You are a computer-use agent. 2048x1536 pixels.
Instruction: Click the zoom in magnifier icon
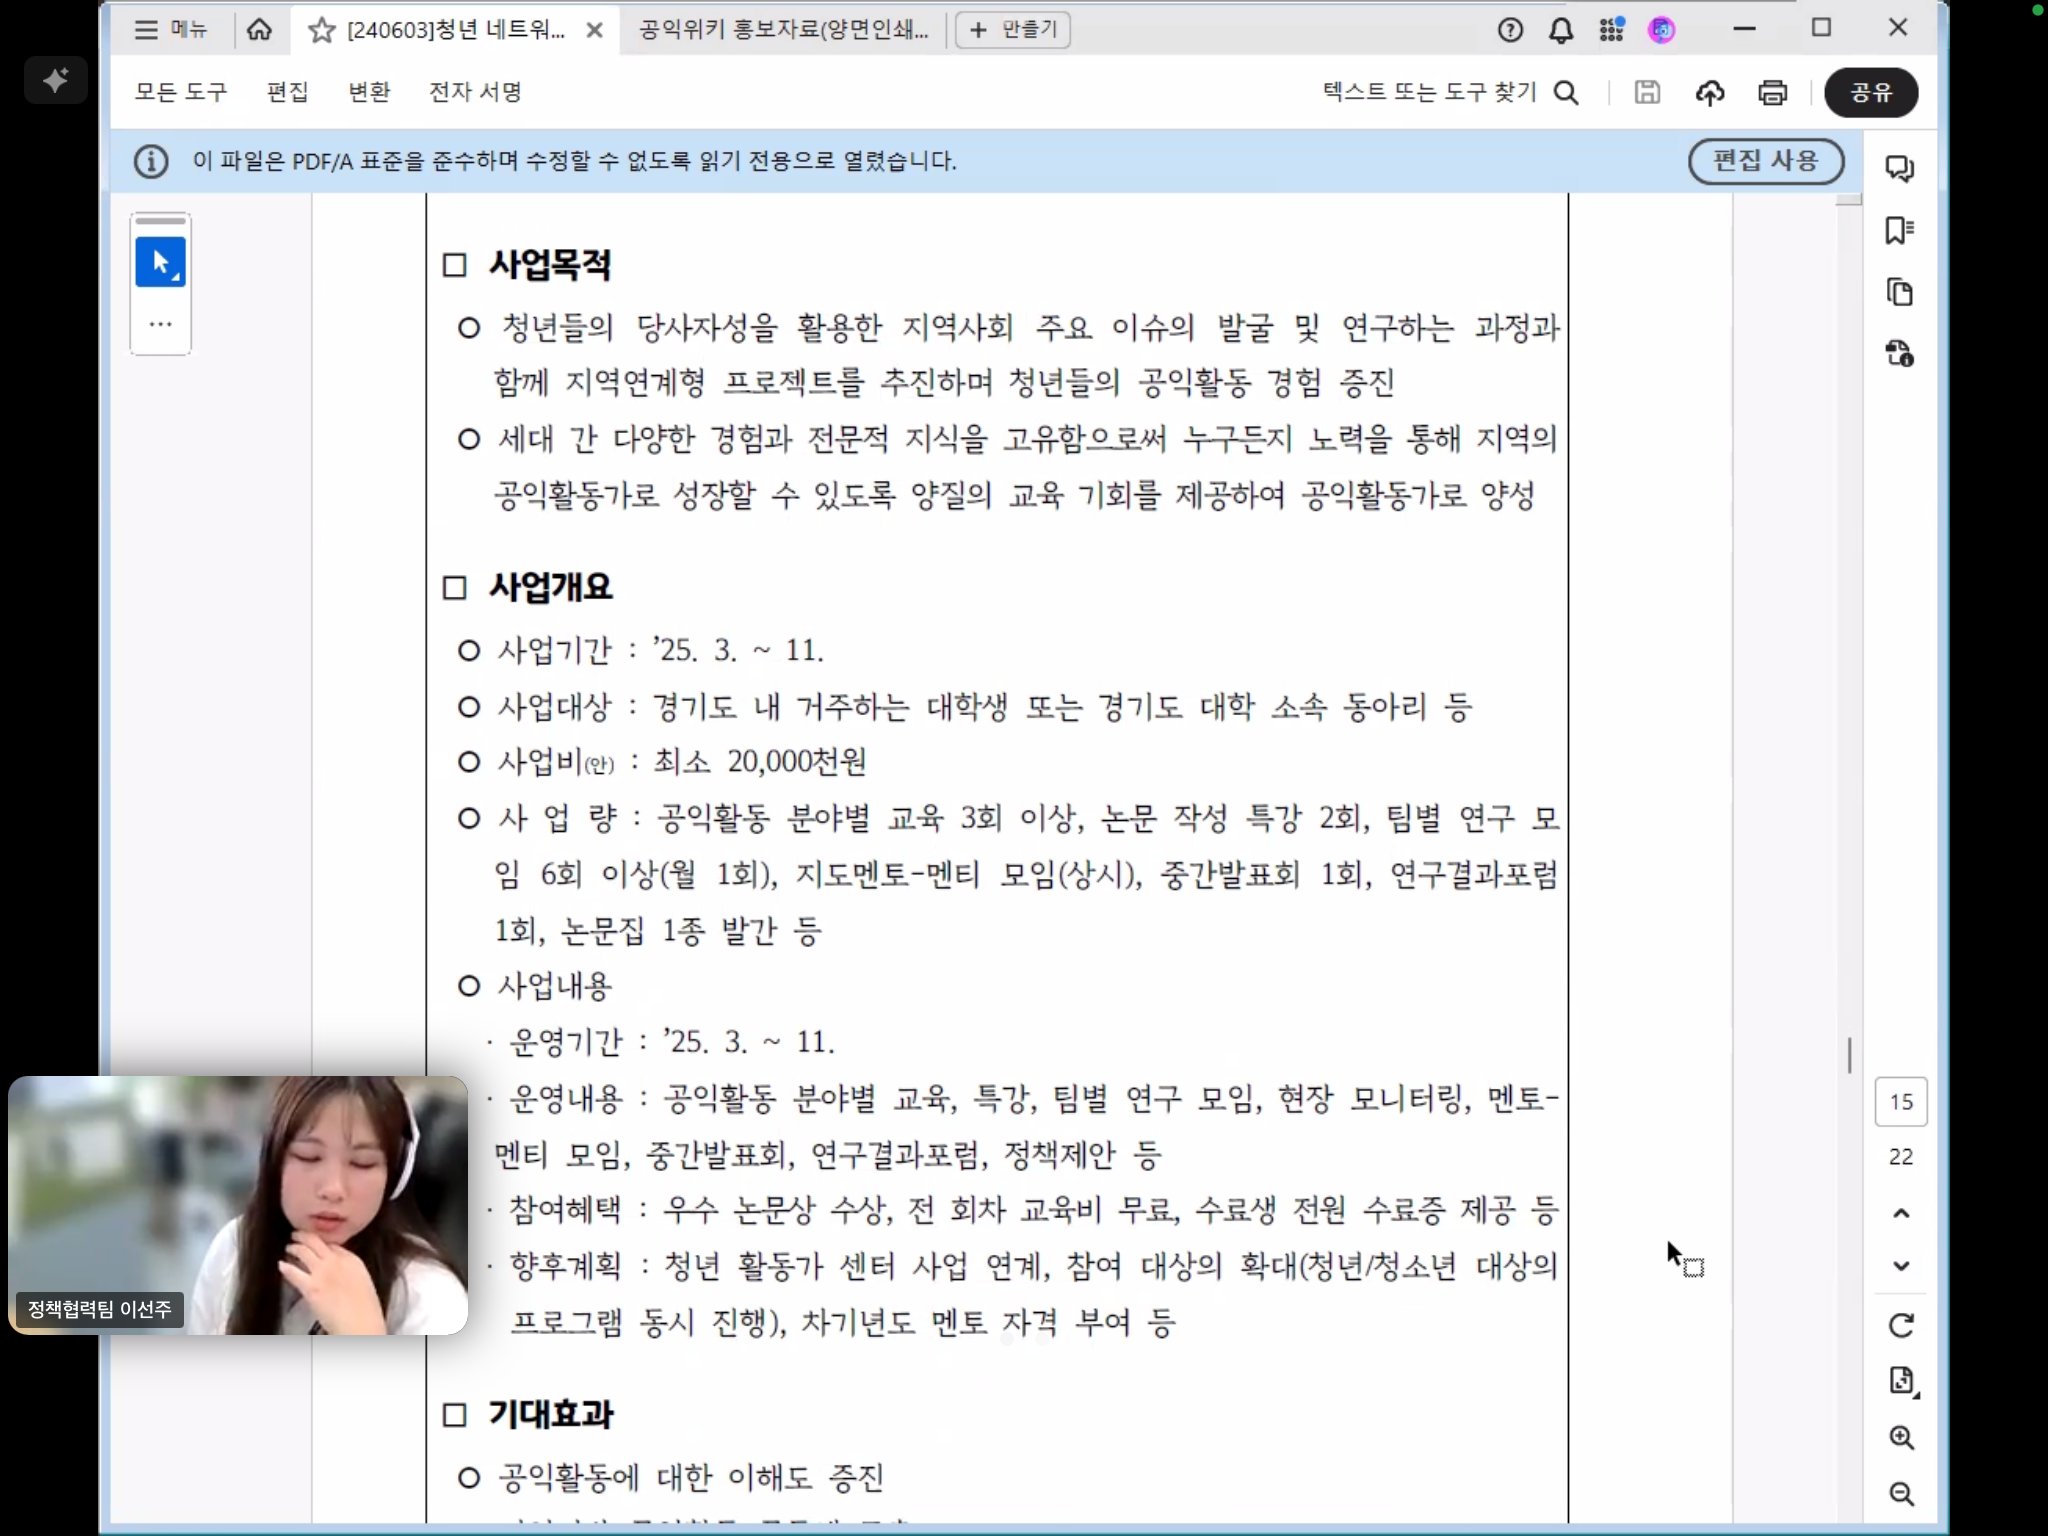[1901, 1438]
